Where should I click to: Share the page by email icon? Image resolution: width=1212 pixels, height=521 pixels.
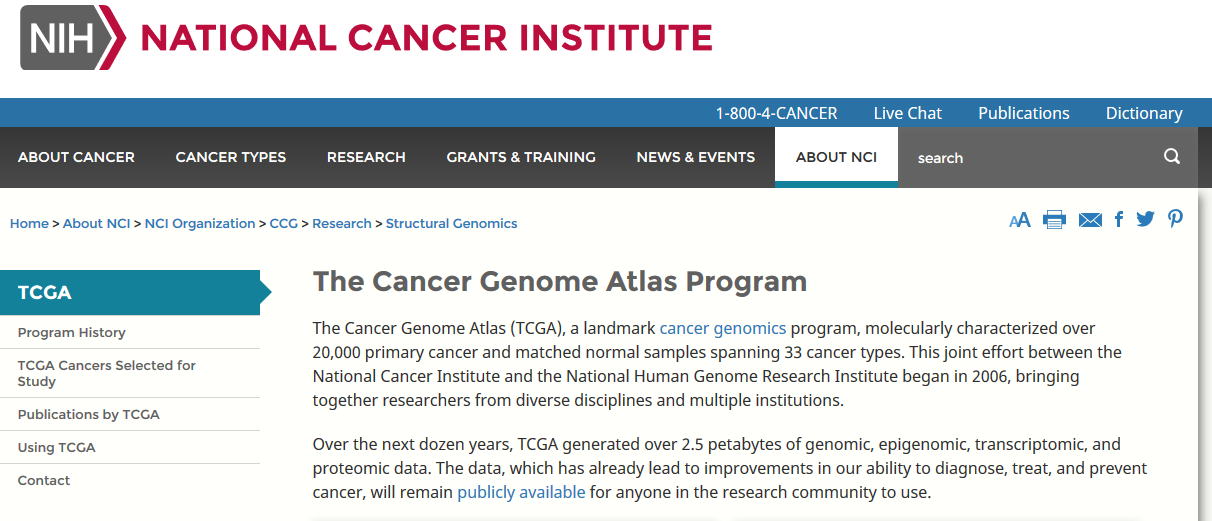tap(1090, 220)
